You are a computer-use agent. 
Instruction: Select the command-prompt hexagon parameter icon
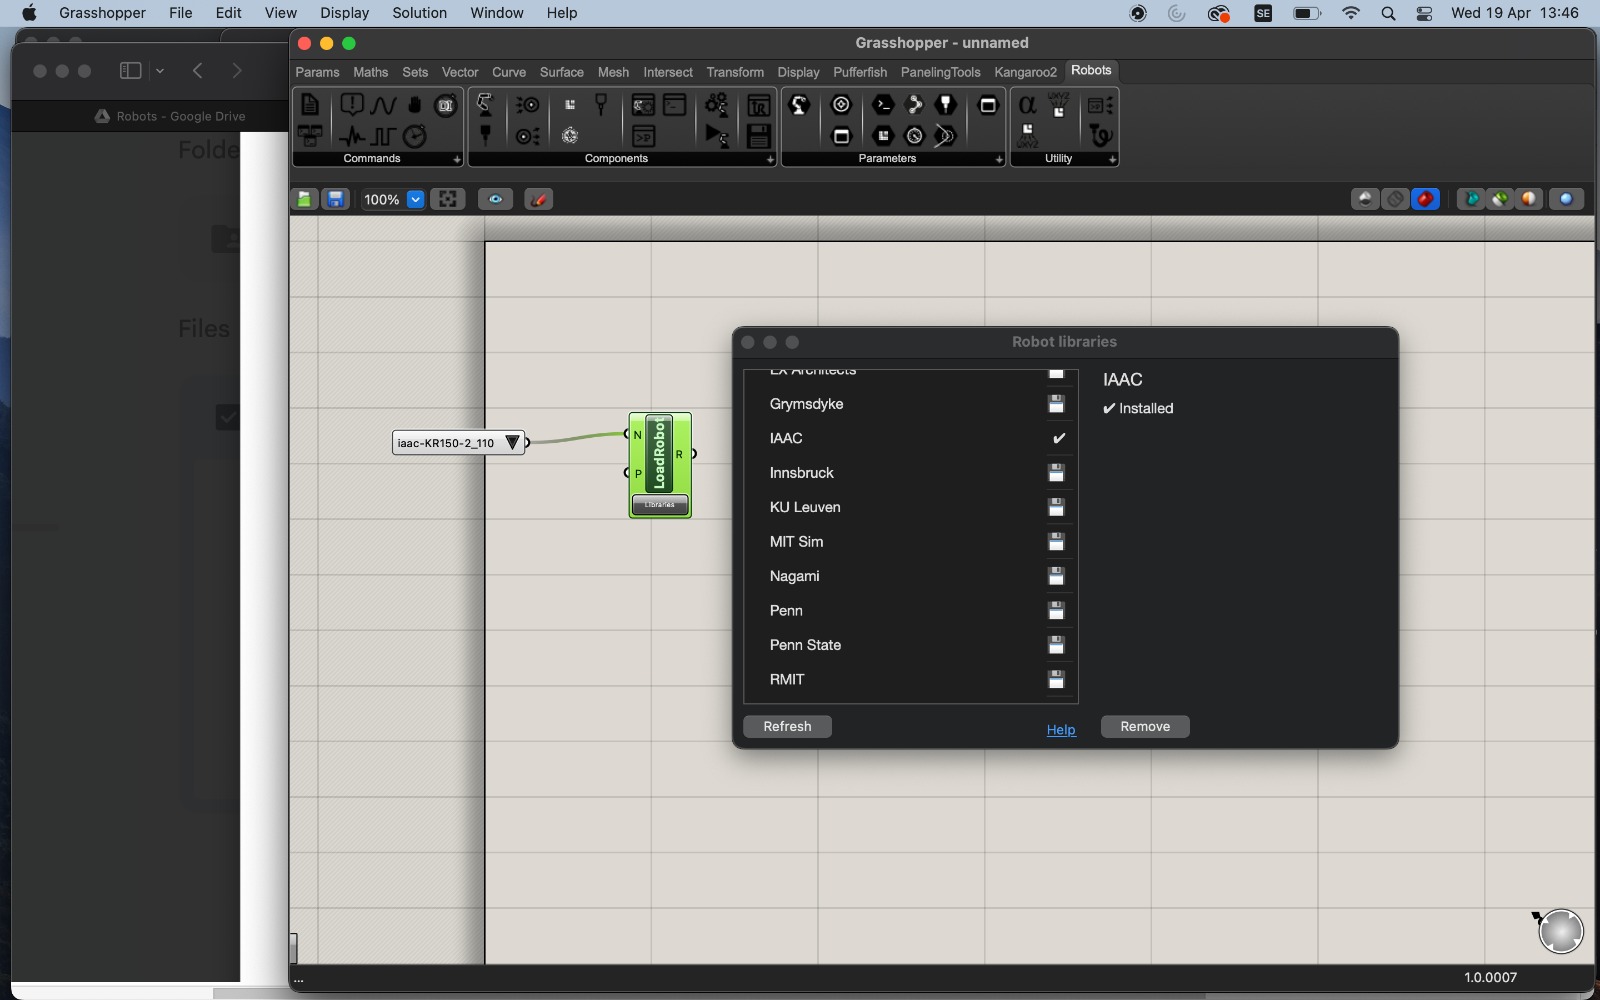[883, 104]
